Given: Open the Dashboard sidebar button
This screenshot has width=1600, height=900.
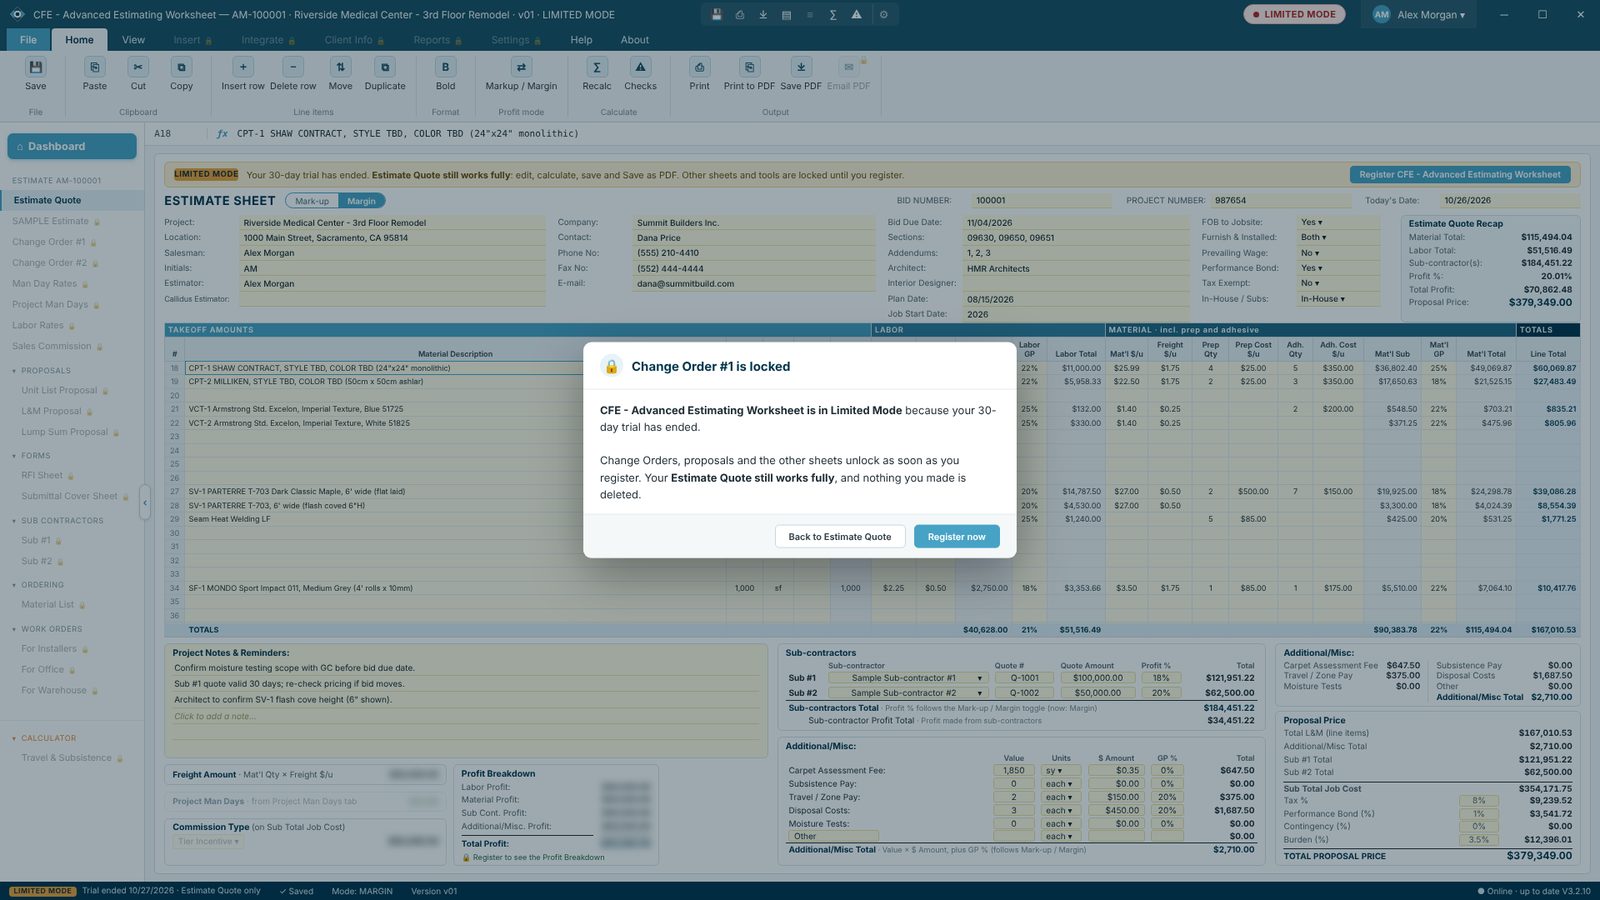Looking at the screenshot, I should tap(72, 146).
